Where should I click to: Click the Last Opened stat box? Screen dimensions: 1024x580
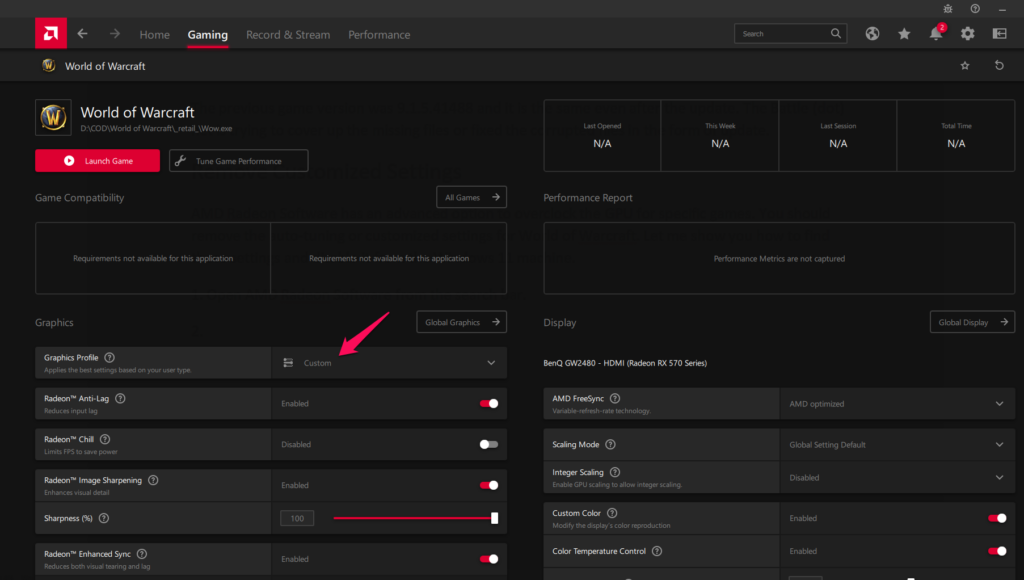pos(602,135)
